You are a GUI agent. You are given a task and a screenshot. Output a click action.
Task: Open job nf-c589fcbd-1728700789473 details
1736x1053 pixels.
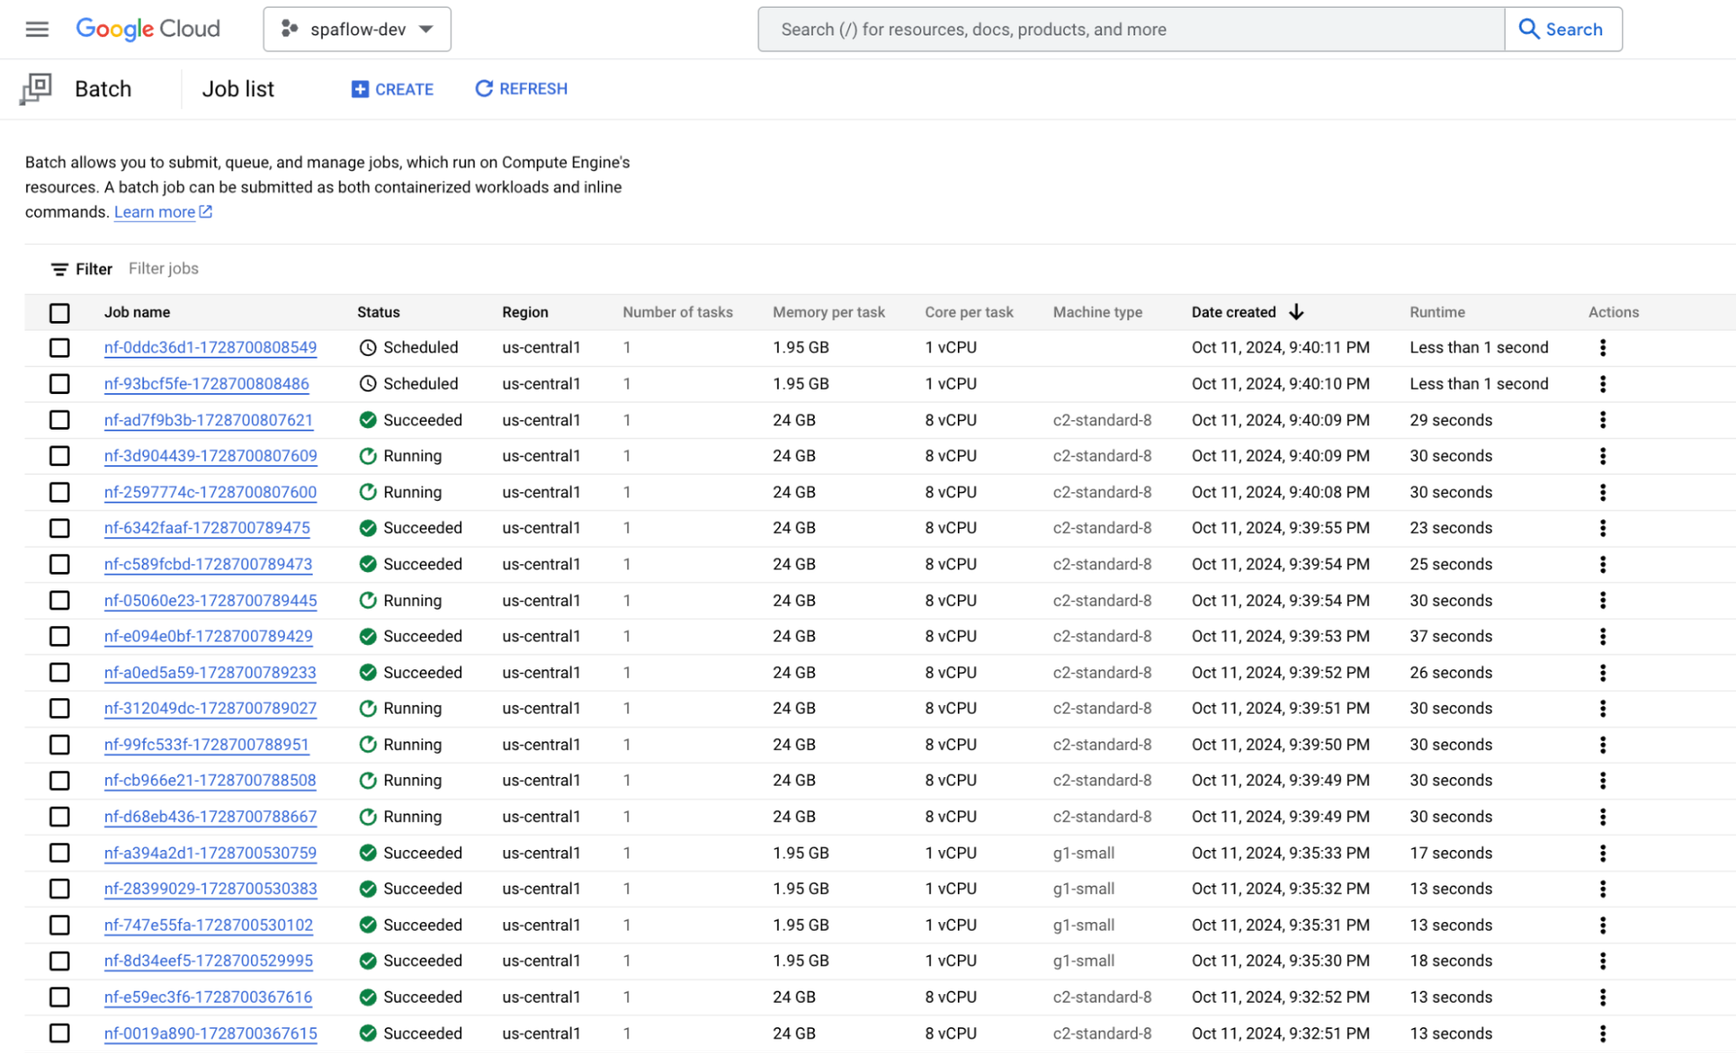pyautogui.click(x=208, y=564)
